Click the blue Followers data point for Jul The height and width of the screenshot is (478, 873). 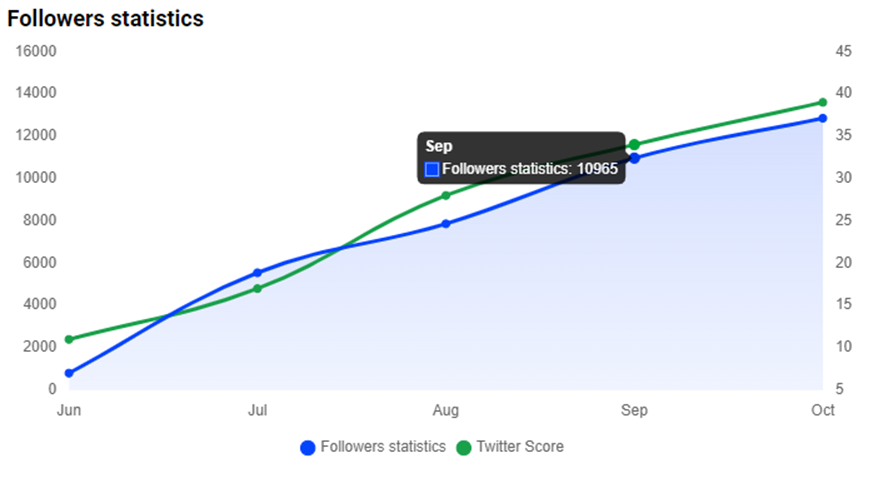[x=257, y=273]
